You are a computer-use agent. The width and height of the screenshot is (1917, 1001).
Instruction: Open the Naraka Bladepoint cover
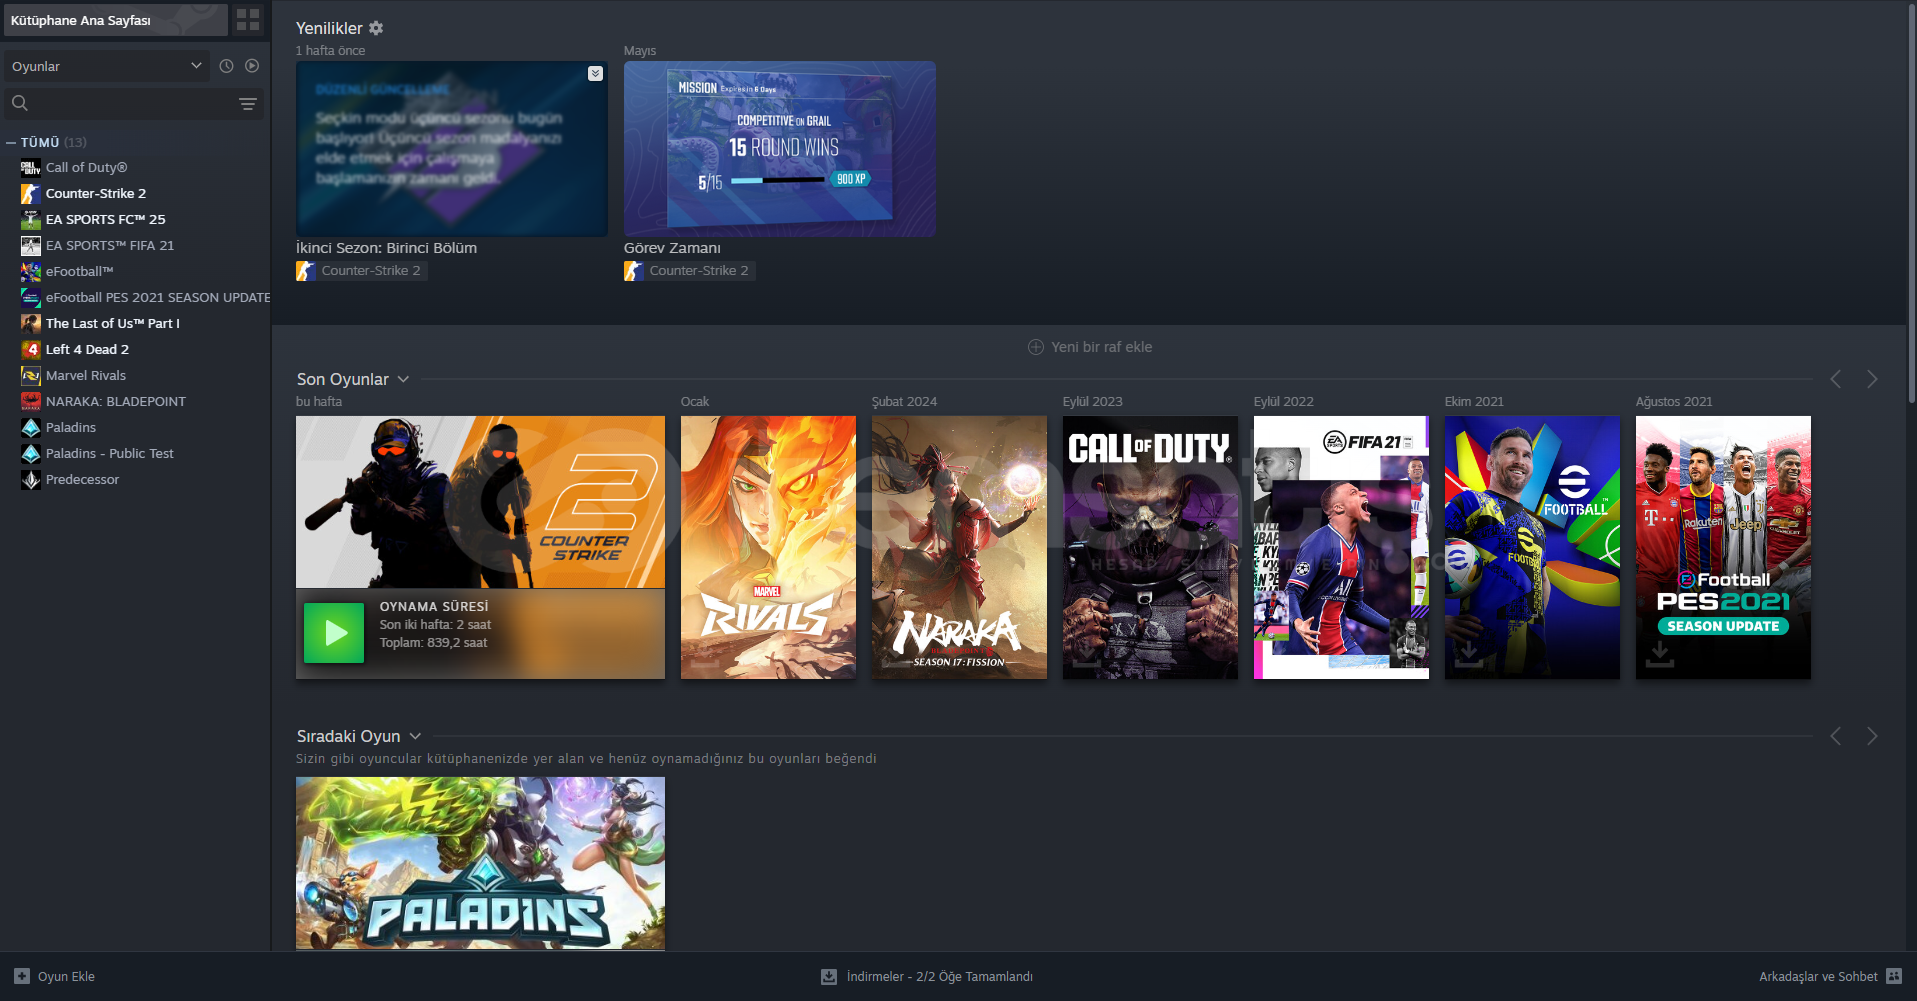point(959,547)
